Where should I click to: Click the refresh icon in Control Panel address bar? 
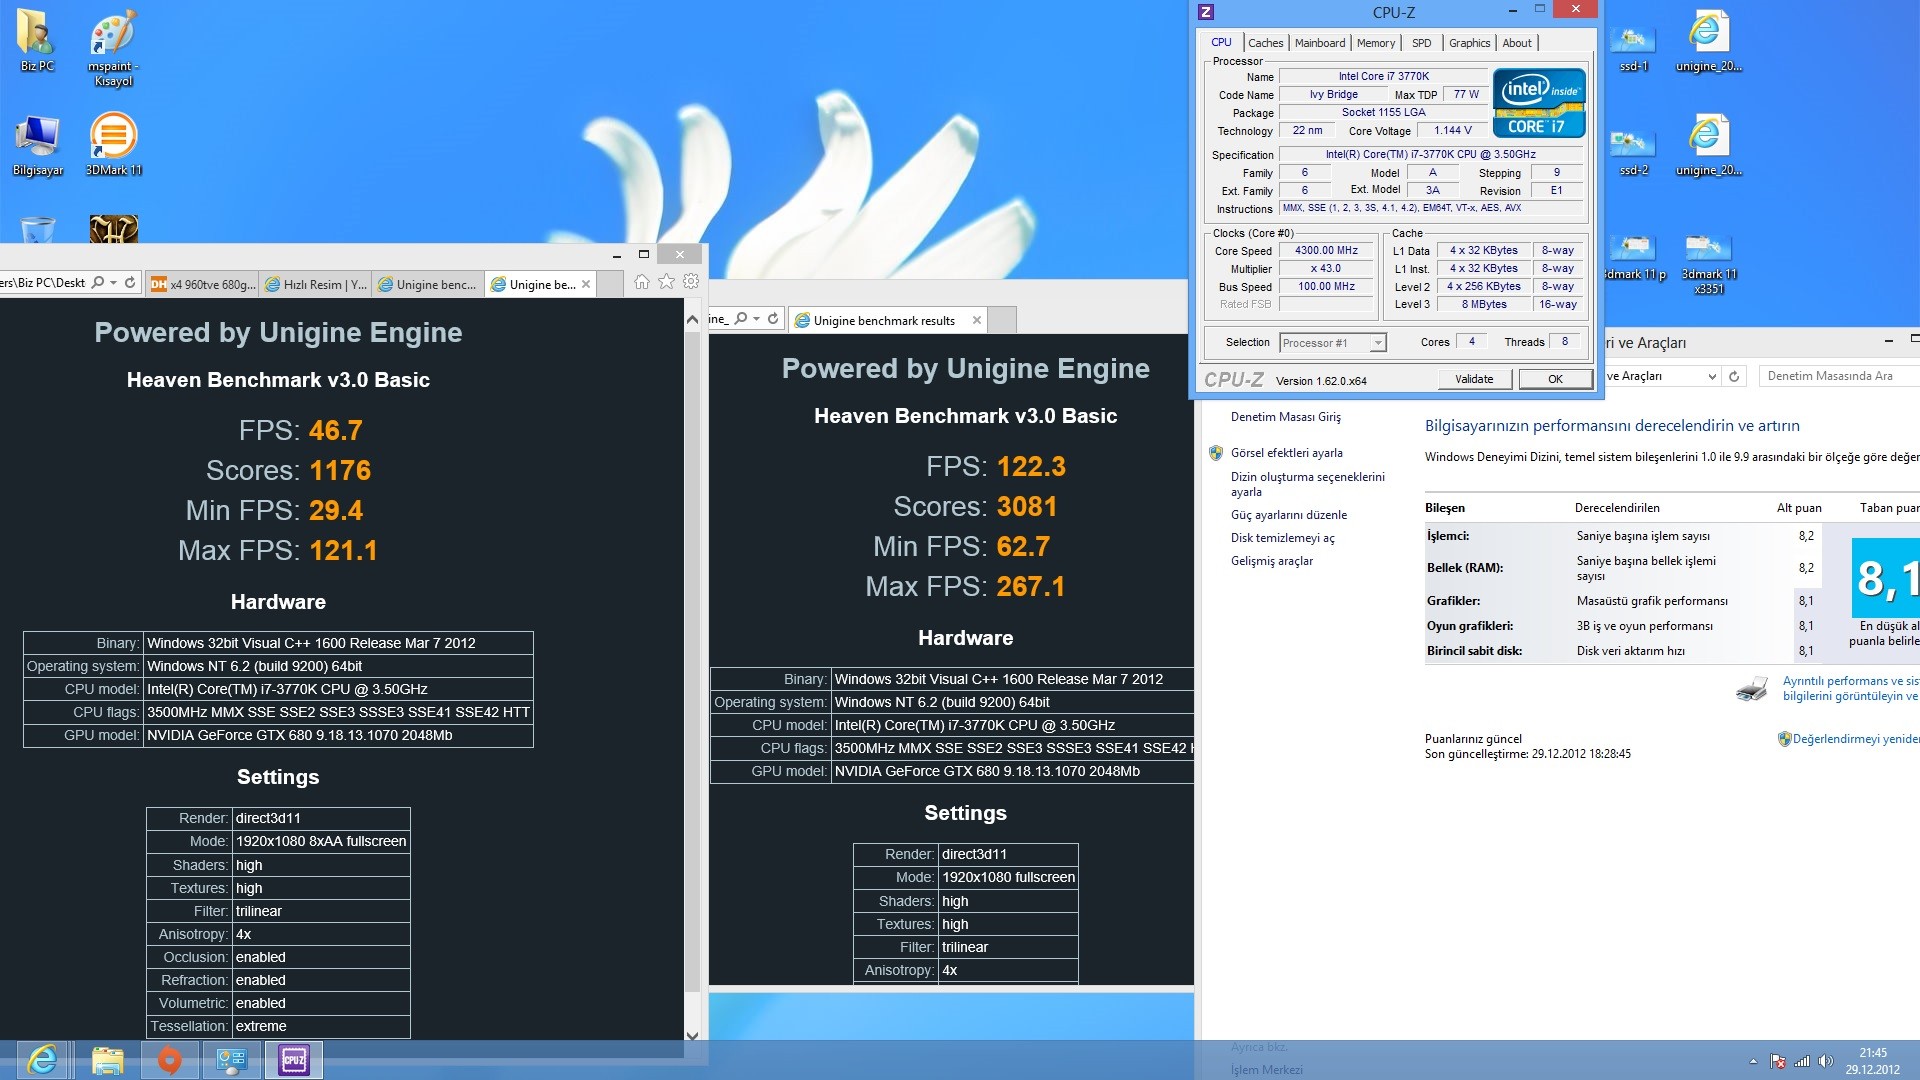1734,376
